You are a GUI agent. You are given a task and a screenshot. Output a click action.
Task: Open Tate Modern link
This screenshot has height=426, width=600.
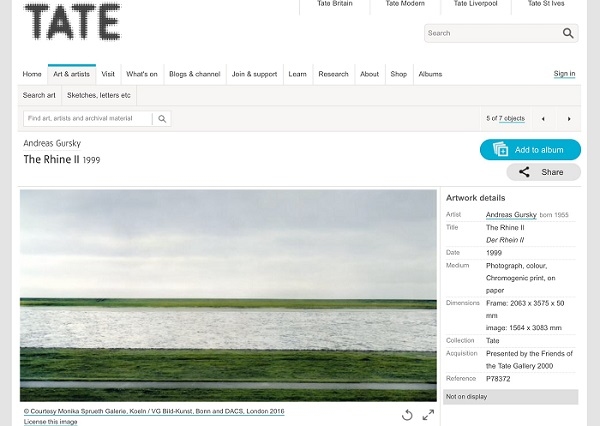[405, 4]
